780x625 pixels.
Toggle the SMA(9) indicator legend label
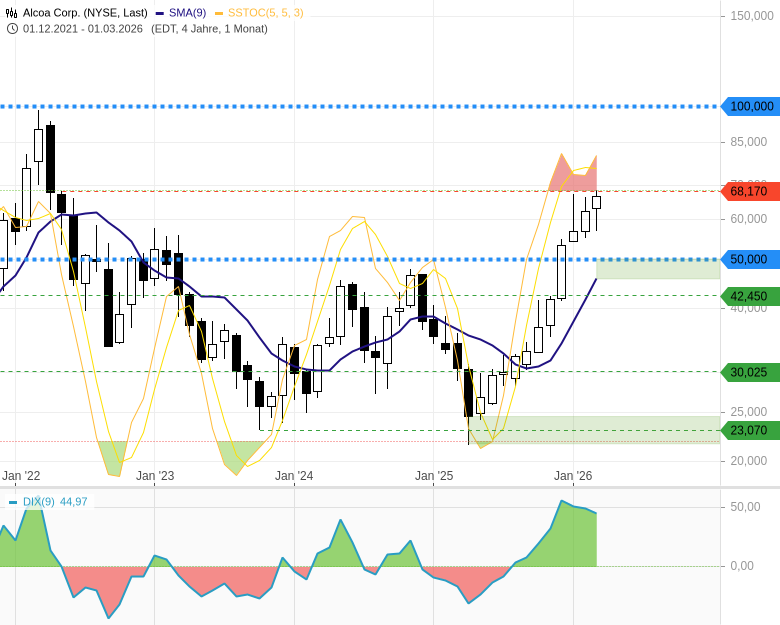pos(188,13)
